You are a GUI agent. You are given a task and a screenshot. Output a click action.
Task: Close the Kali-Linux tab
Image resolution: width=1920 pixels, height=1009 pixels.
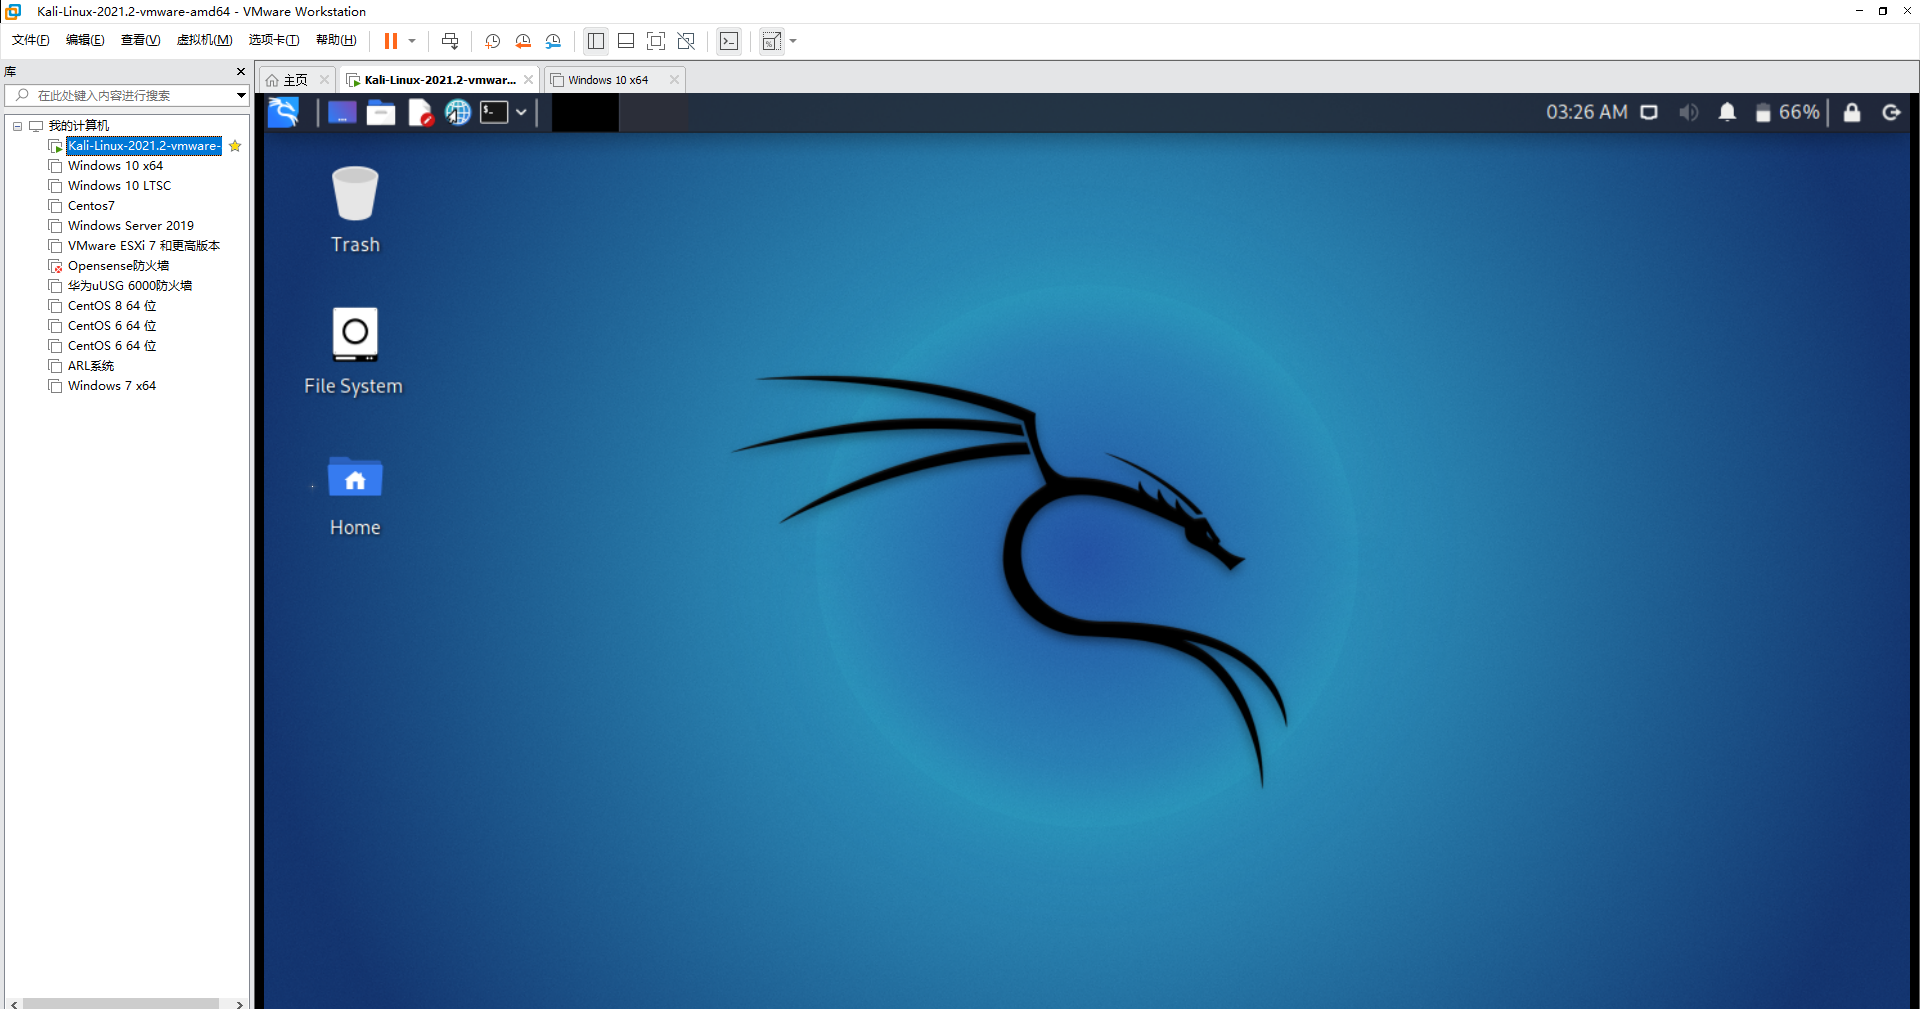528,80
